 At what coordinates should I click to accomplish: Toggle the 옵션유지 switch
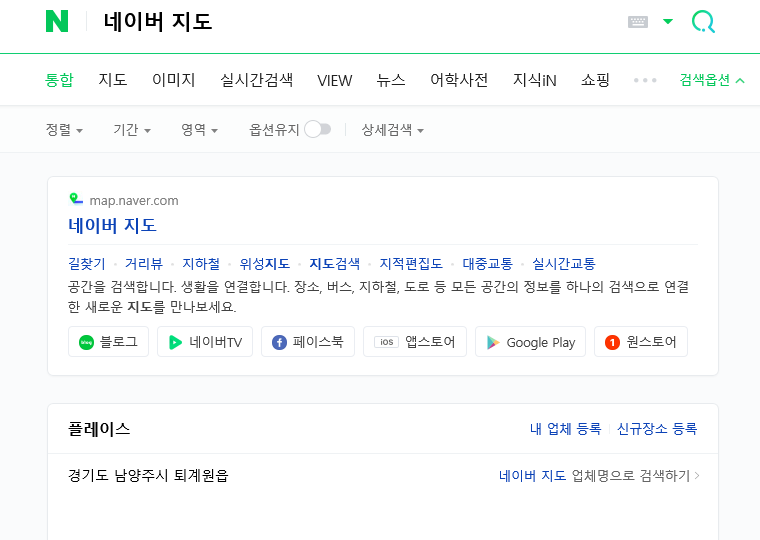click(317, 129)
